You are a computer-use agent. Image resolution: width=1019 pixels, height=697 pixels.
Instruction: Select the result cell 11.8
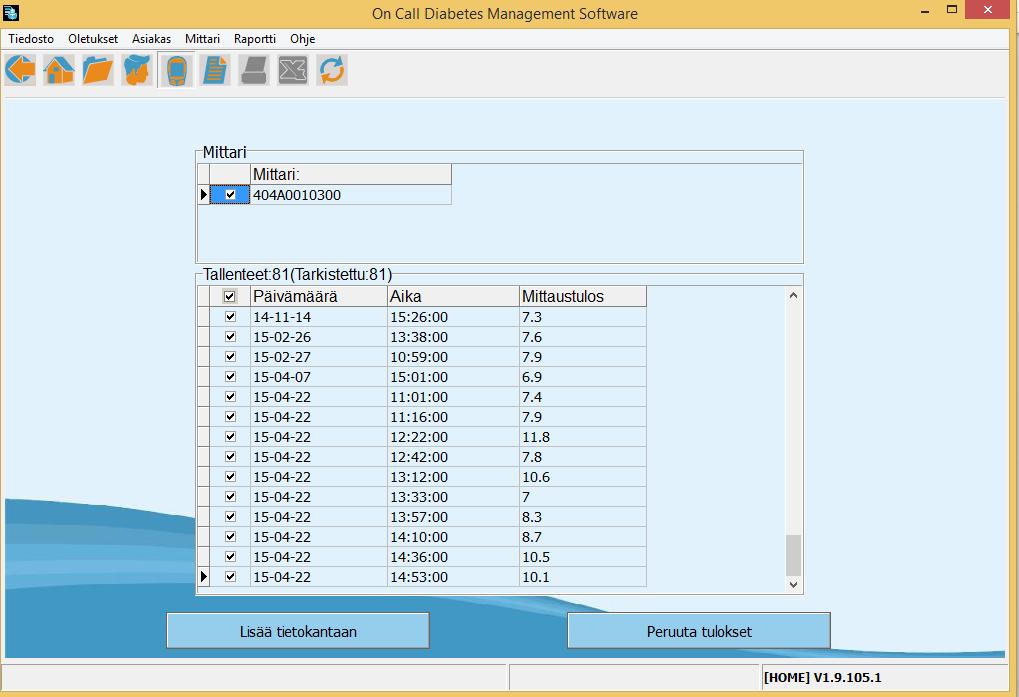583,437
